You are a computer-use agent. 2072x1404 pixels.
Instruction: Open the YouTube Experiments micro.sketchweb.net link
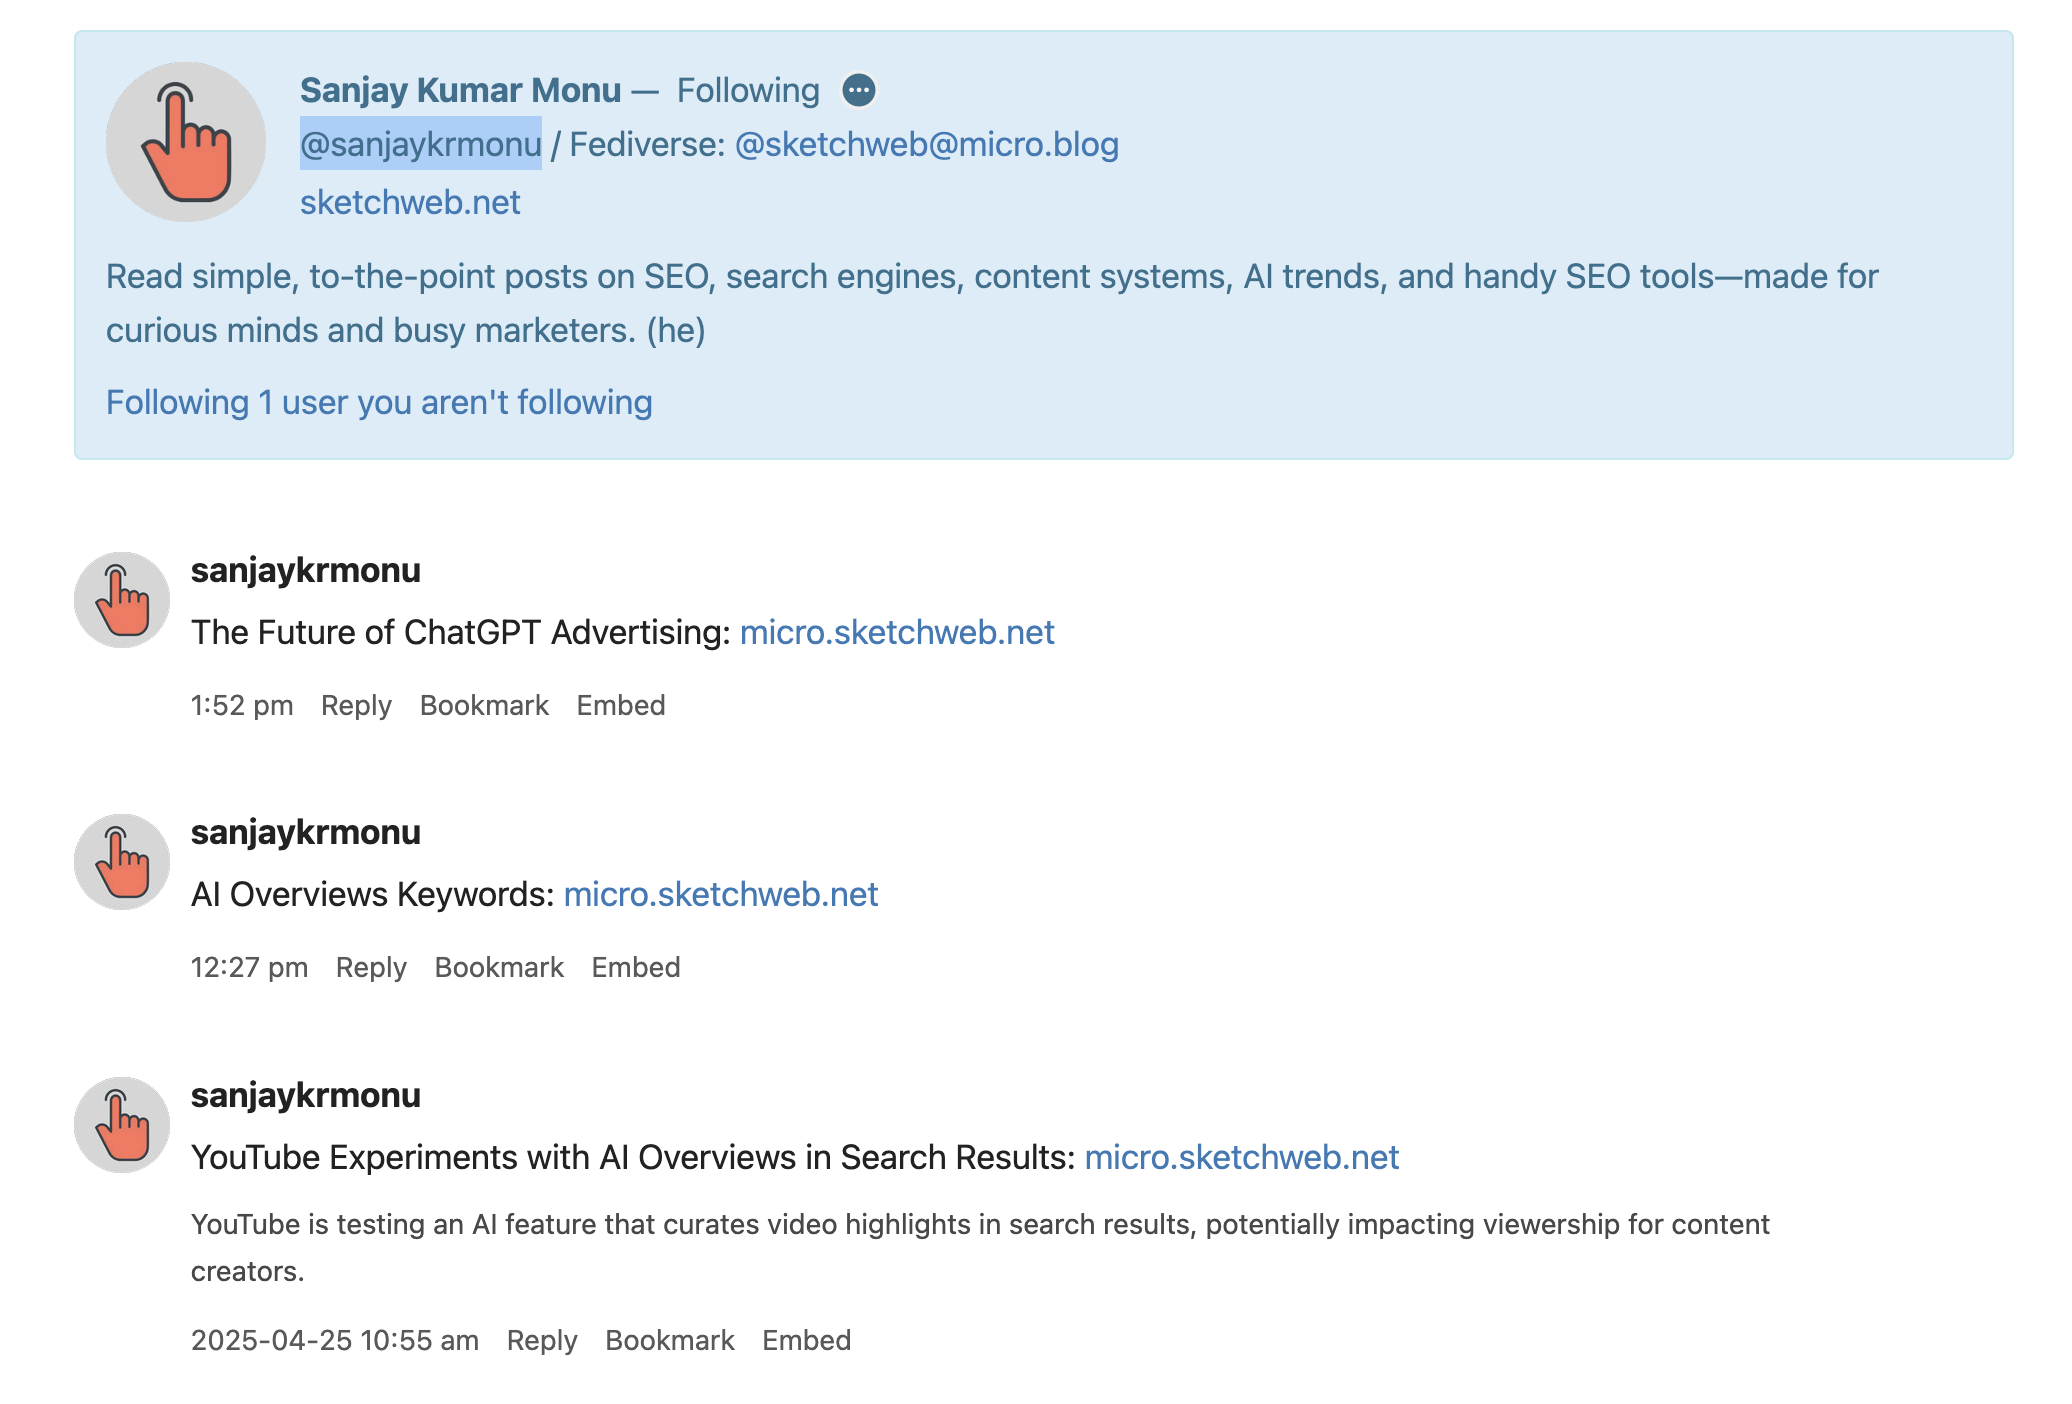(x=1242, y=1157)
